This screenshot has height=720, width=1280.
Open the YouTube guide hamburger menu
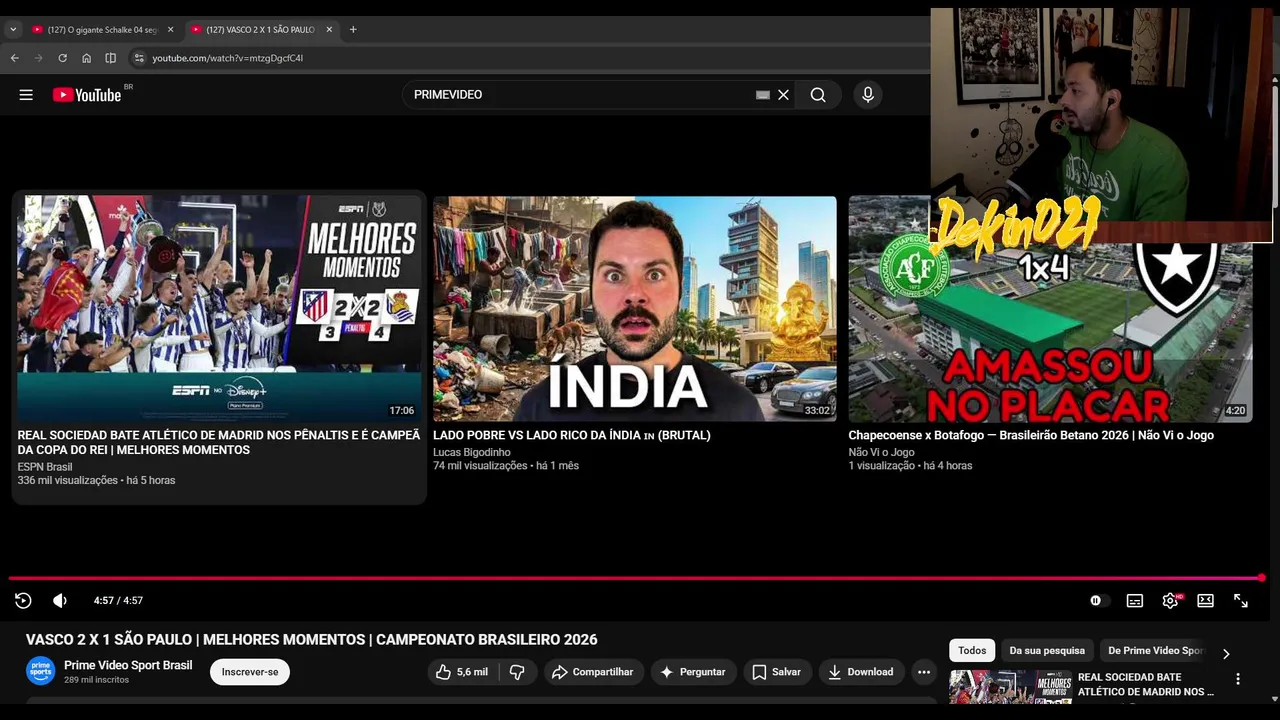[26, 95]
